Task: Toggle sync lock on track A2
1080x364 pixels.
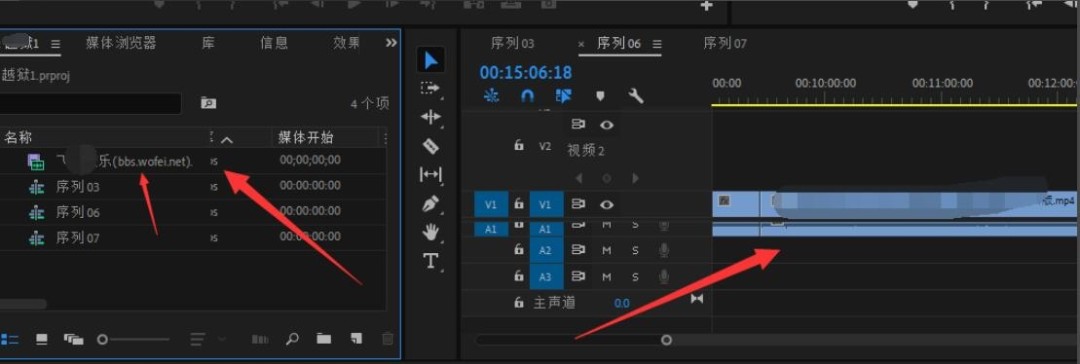Action: point(578,250)
